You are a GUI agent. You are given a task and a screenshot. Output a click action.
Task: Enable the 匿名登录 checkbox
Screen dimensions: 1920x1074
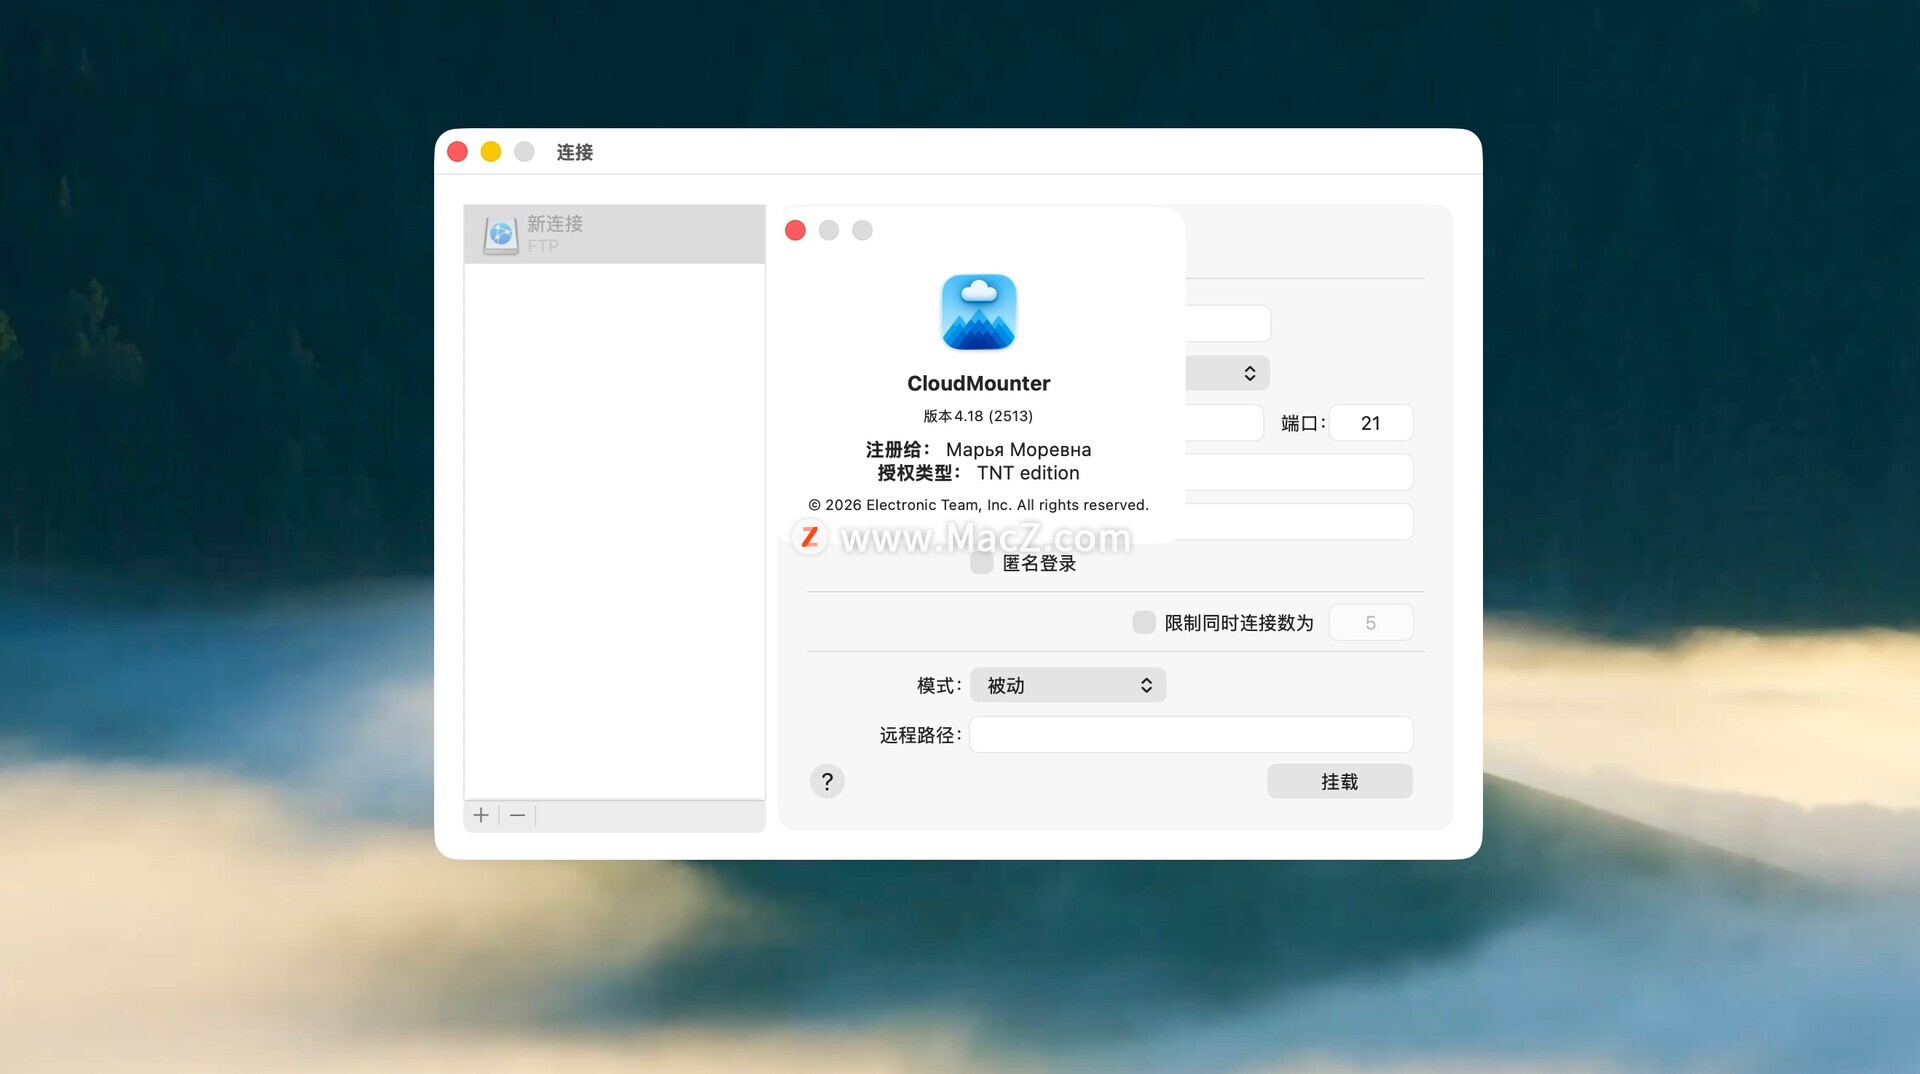982,563
